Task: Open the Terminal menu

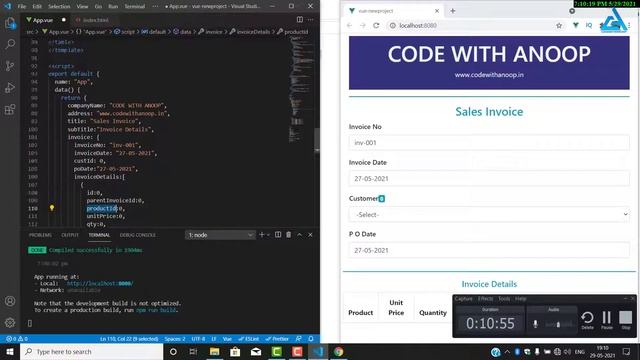Action: (x=135, y=7)
